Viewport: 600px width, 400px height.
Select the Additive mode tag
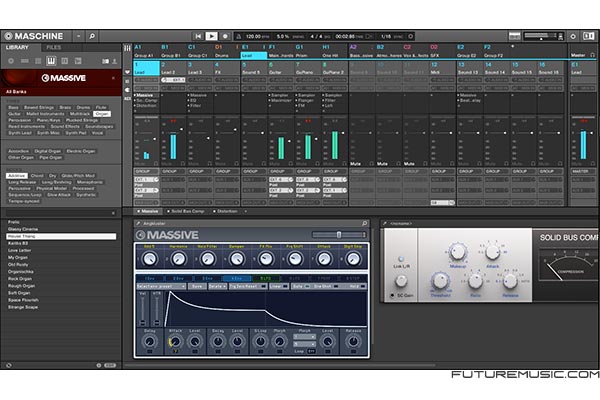16,176
